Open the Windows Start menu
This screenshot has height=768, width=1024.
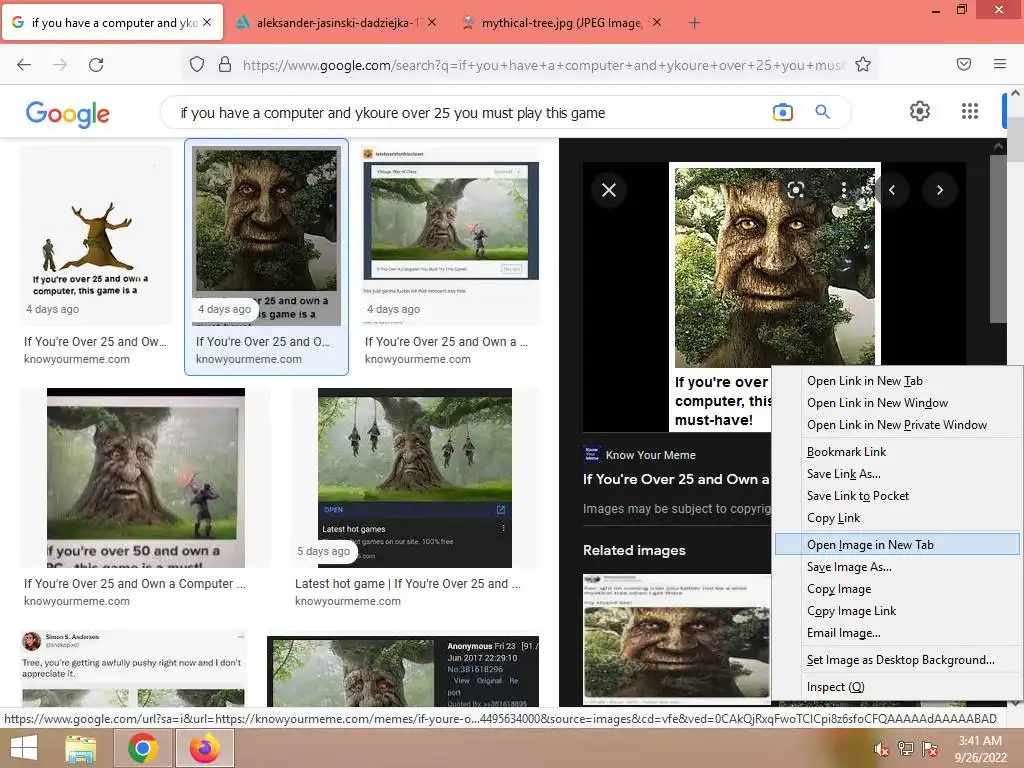24,748
